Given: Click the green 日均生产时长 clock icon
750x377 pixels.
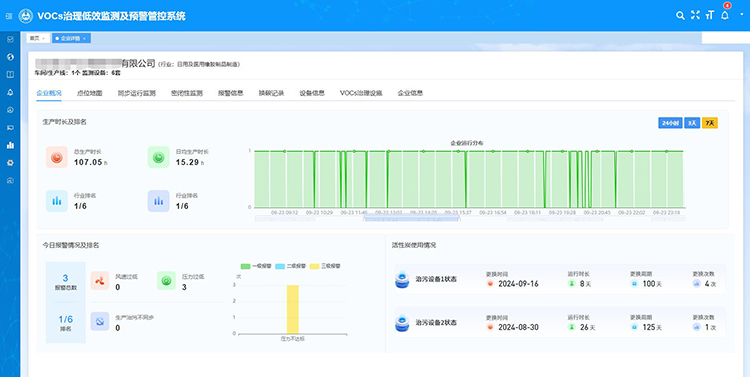Looking at the screenshot, I should coord(158,157).
